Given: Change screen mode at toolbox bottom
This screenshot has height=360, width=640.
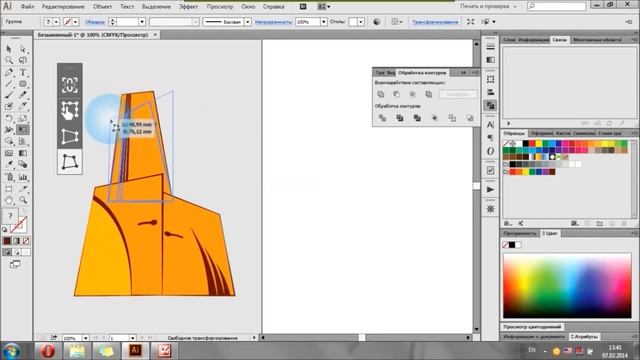Looking at the screenshot, I should click(15, 264).
